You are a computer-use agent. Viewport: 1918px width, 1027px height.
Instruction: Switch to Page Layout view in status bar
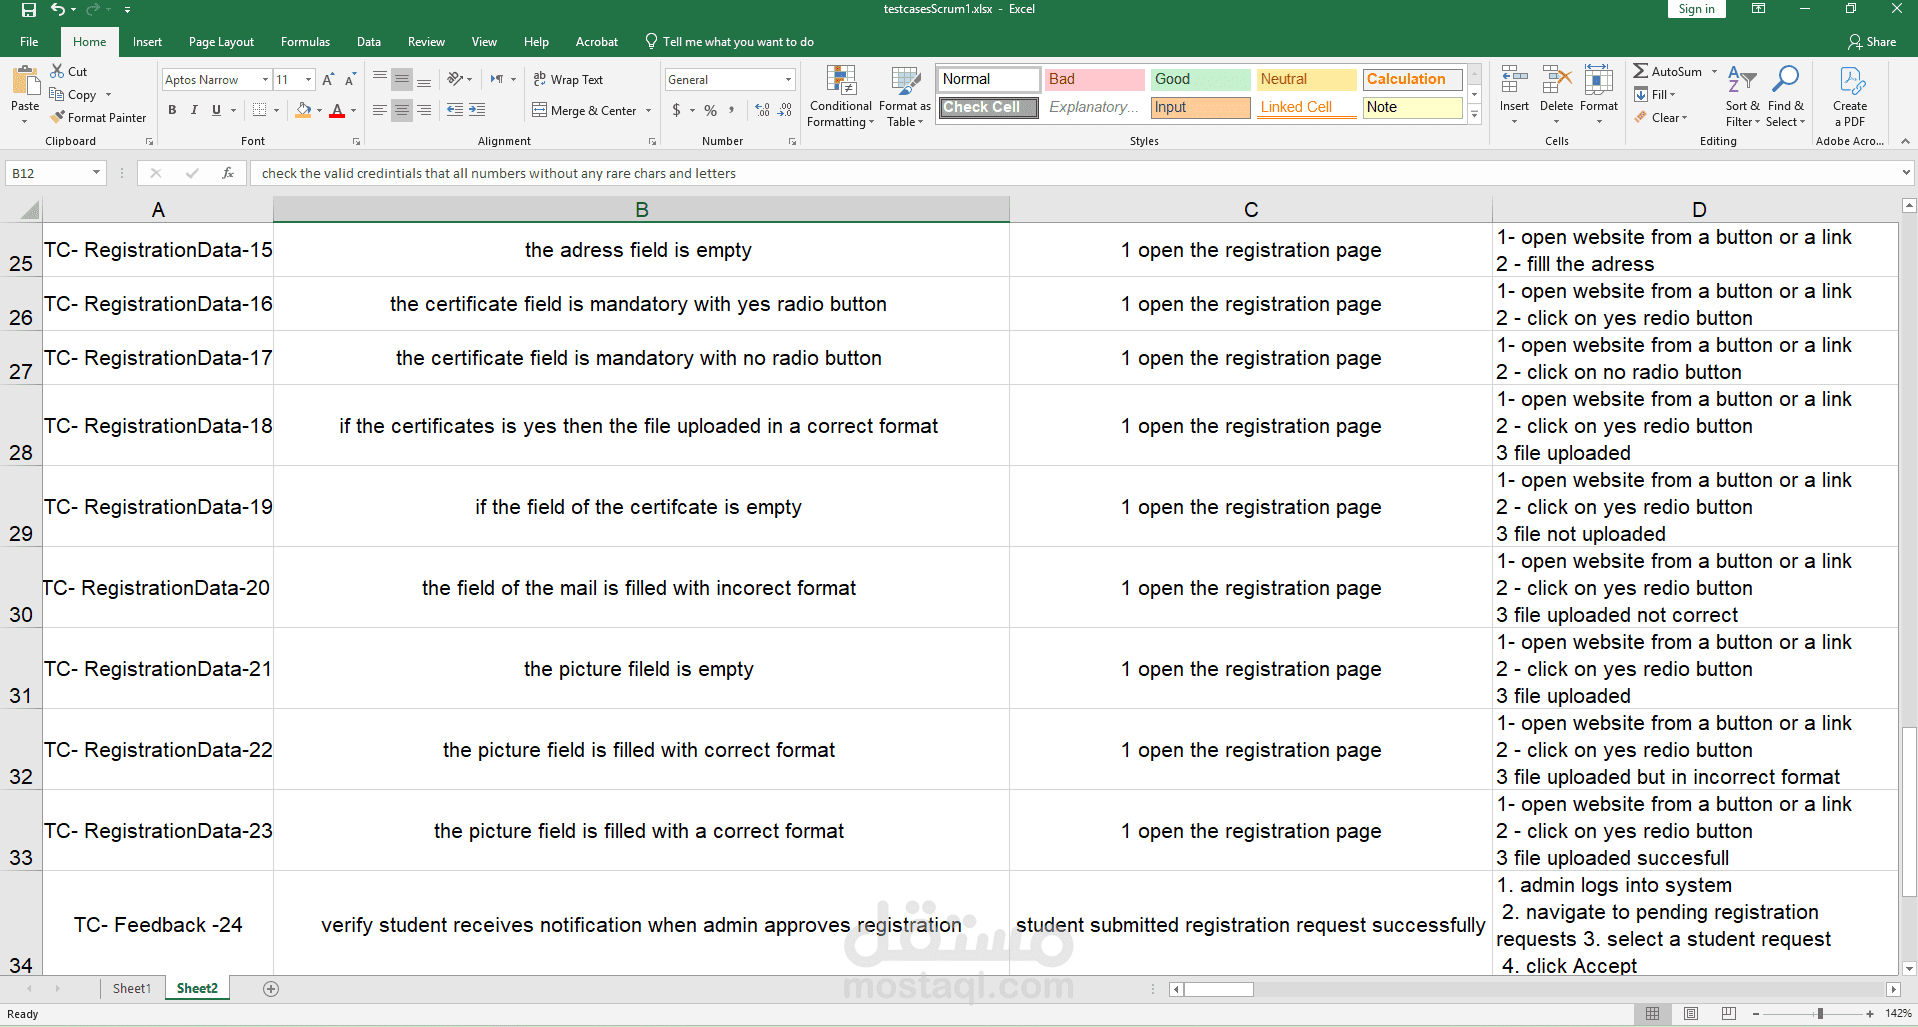click(1691, 1014)
